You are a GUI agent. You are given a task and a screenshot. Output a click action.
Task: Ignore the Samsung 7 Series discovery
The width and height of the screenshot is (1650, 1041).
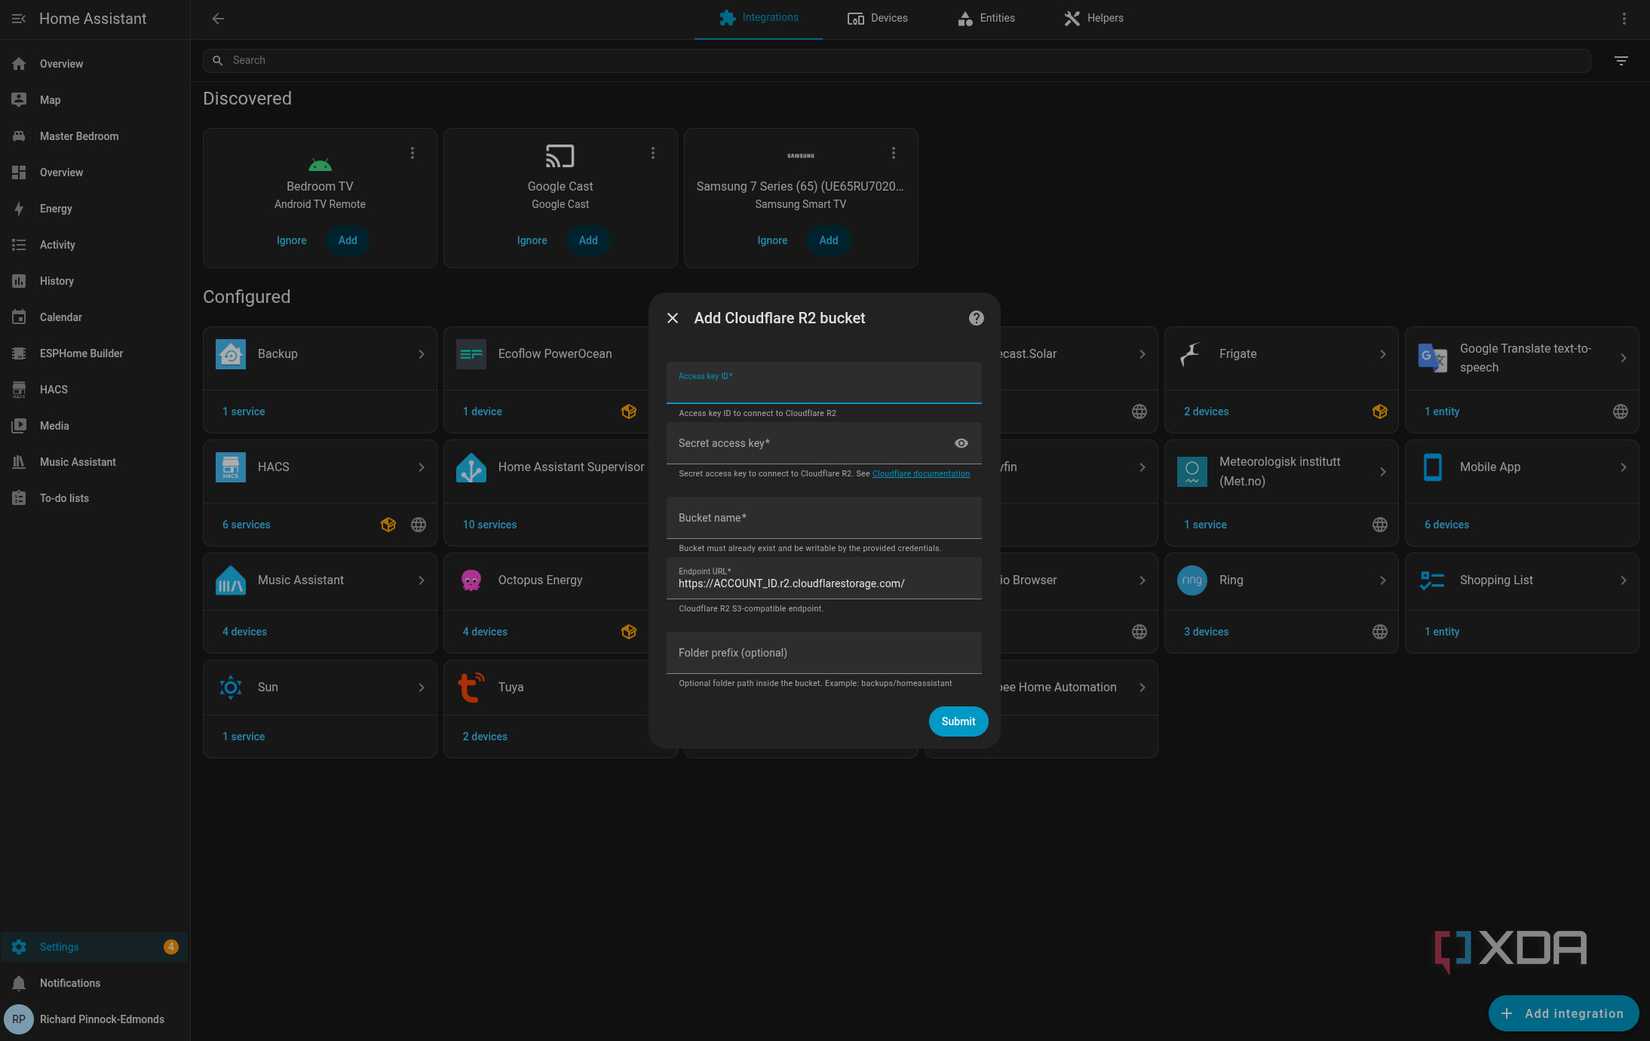[x=772, y=241]
